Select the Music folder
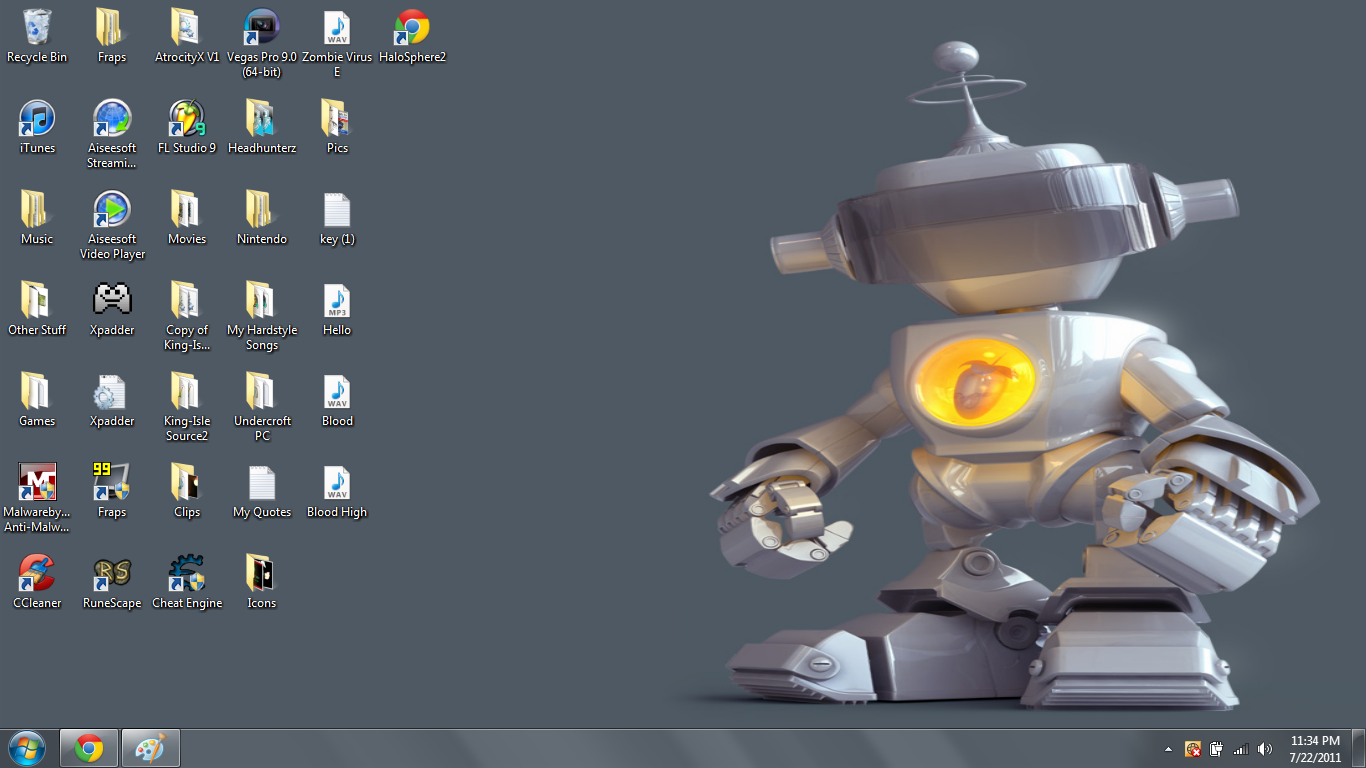Screen dimensions: 1366x768 (x=37, y=218)
